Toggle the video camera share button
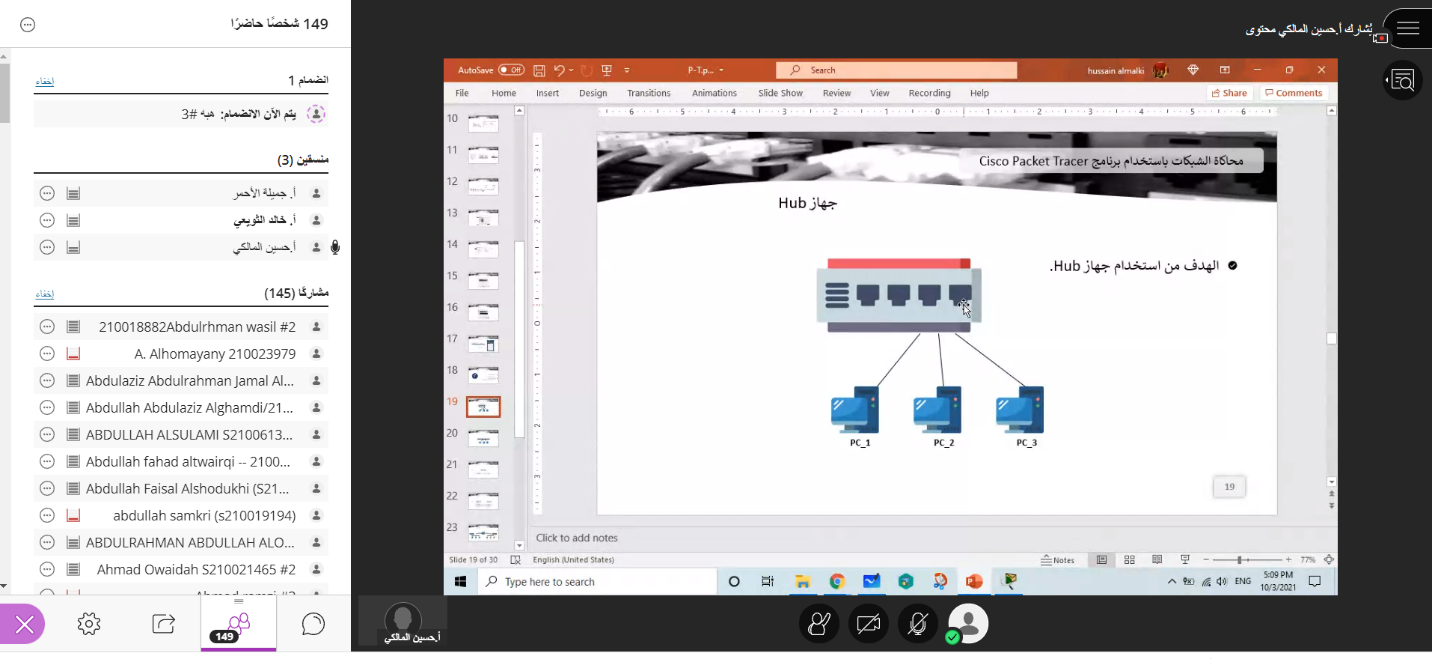 (868, 624)
